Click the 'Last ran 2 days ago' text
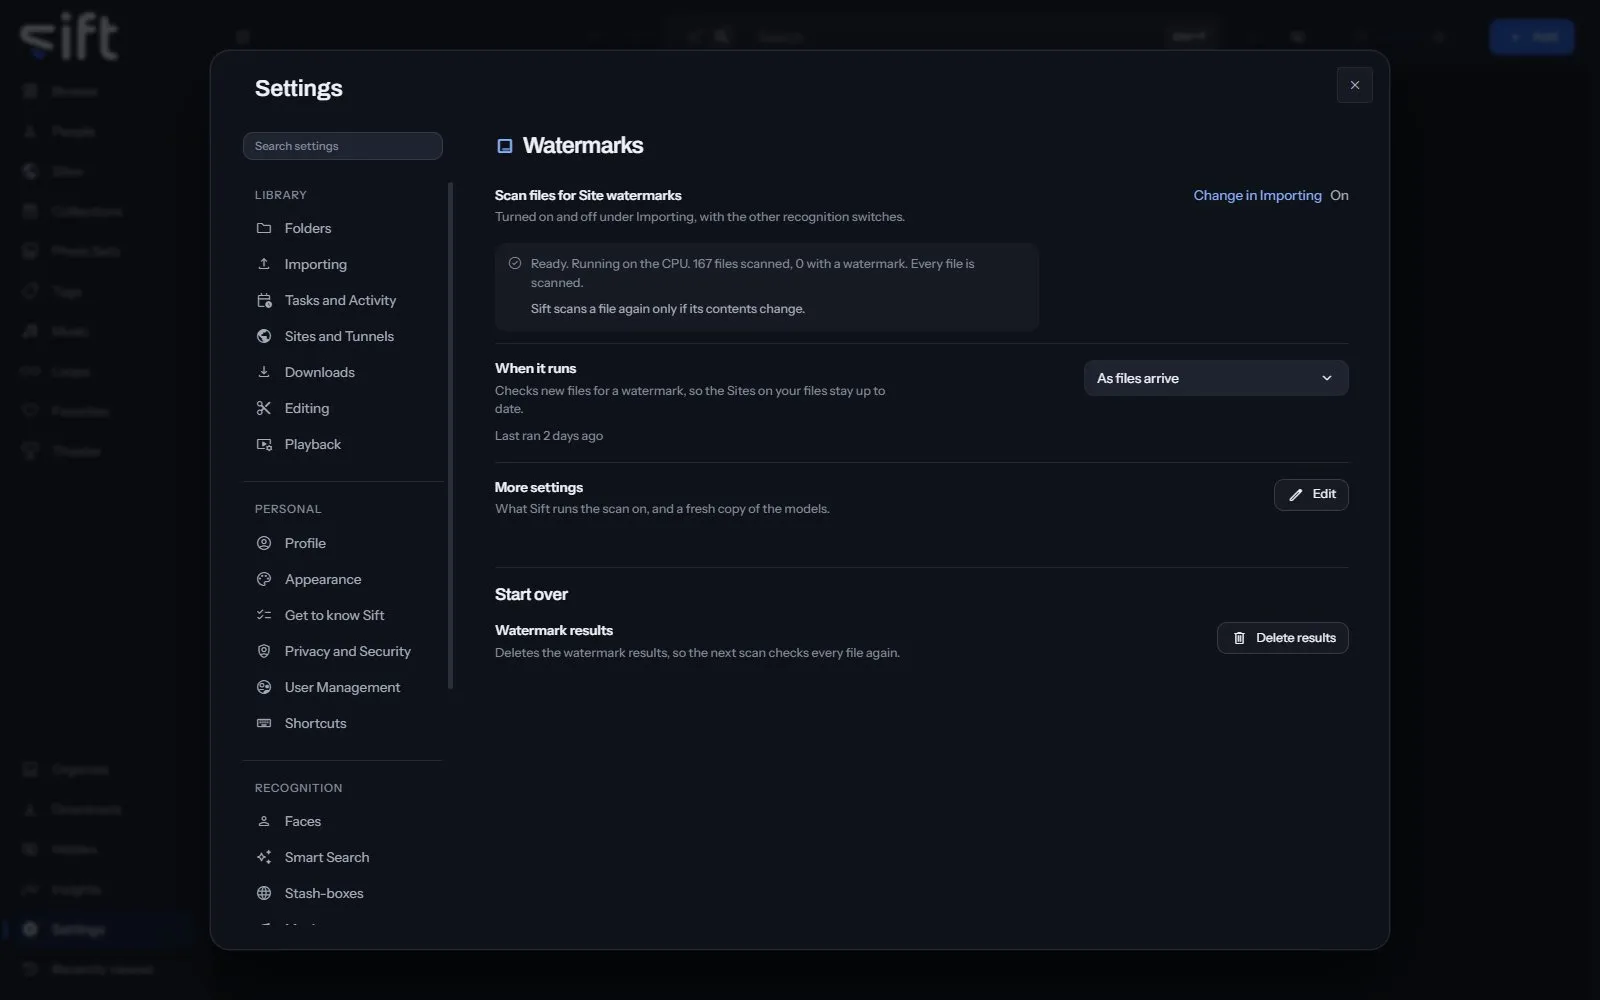This screenshot has height=1000, width=1600. (549, 436)
